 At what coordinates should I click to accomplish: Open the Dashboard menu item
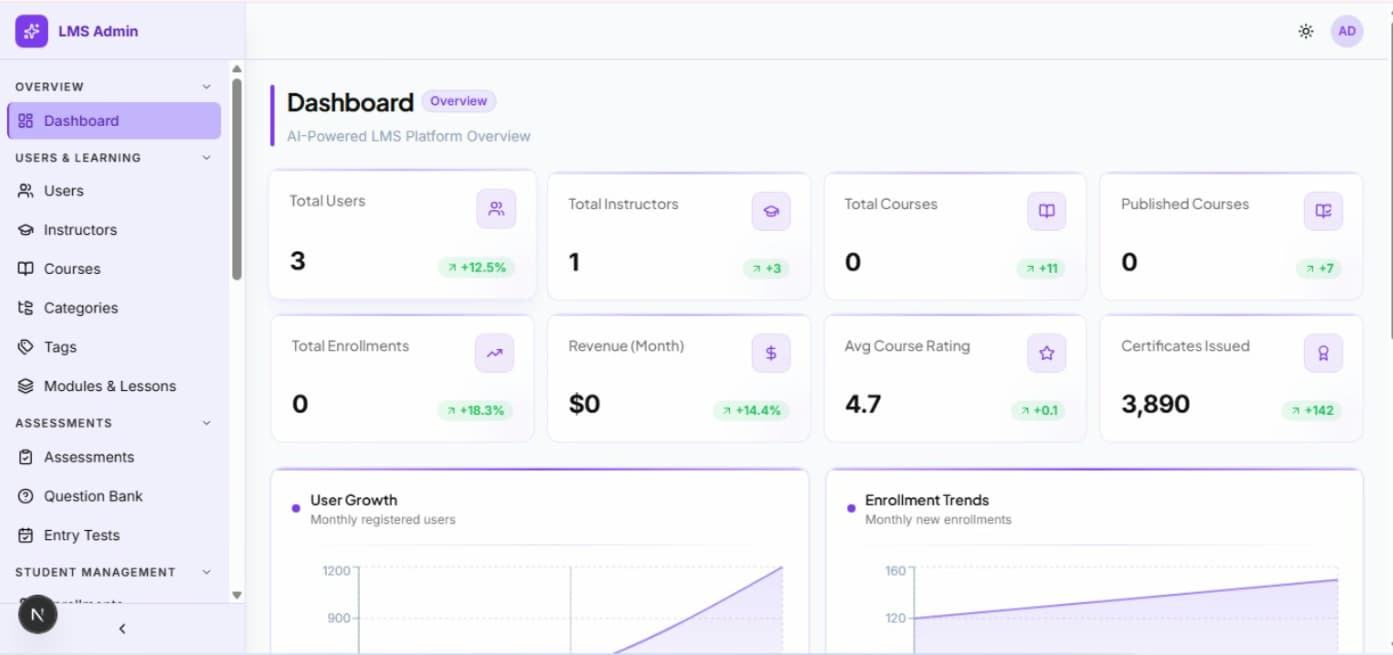click(114, 121)
